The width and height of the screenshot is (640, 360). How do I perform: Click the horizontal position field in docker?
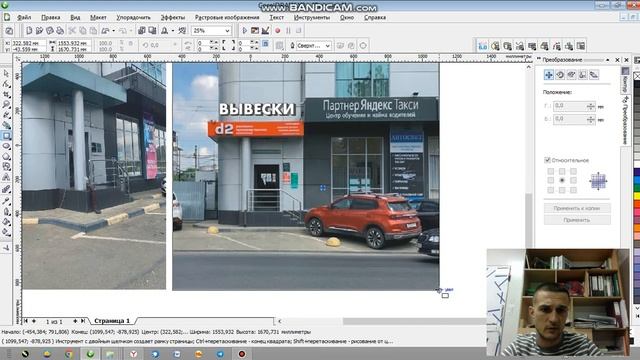pyautogui.click(x=574, y=106)
